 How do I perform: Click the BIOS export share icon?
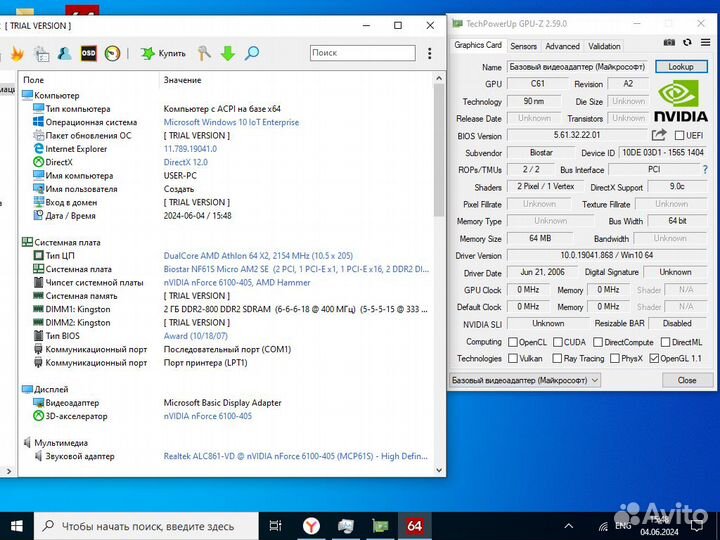point(658,135)
